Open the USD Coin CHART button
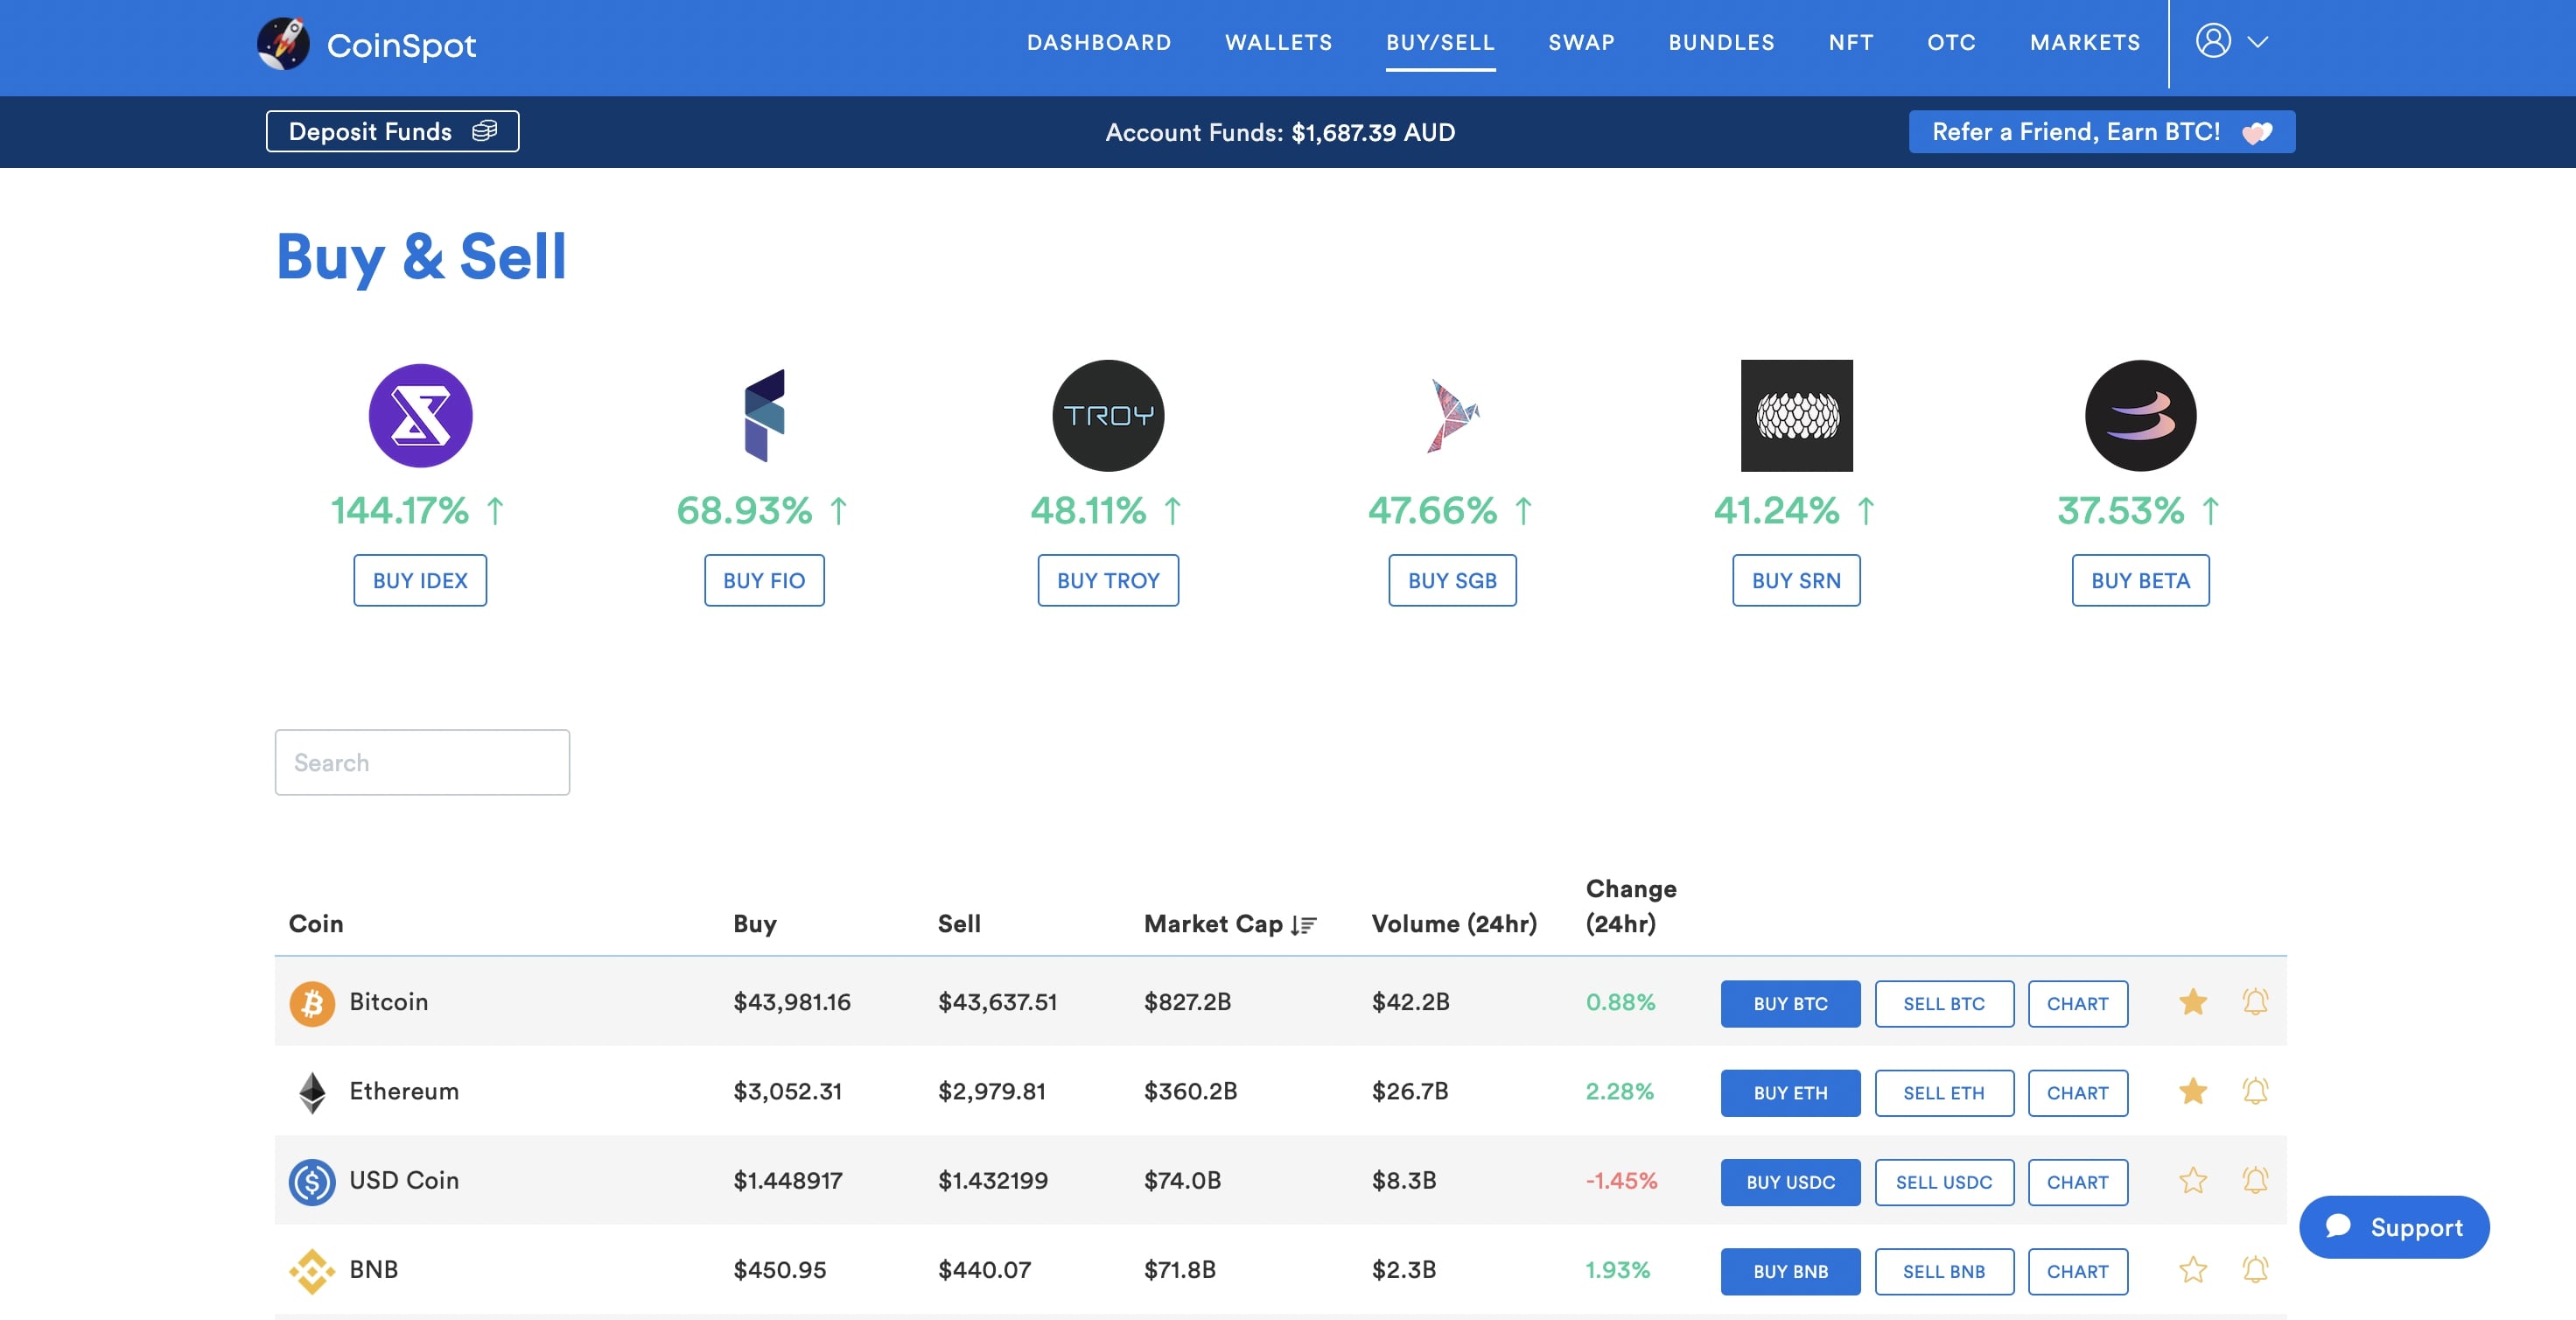Image resolution: width=2576 pixels, height=1320 pixels. pos(2078,1182)
